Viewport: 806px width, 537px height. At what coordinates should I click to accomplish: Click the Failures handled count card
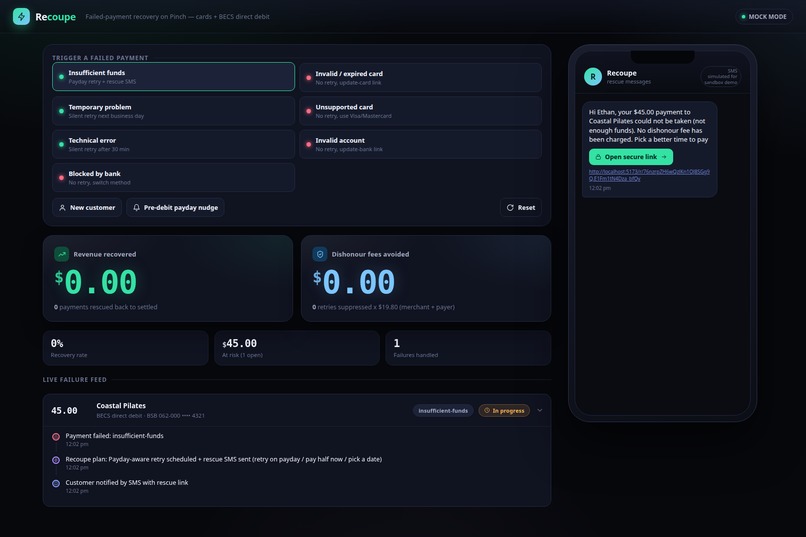(x=468, y=348)
